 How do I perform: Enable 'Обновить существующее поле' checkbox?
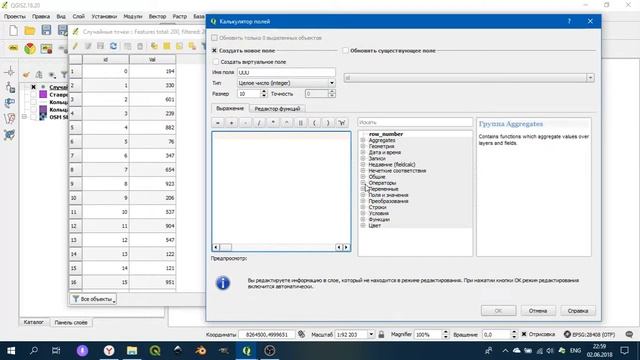point(345,51)
